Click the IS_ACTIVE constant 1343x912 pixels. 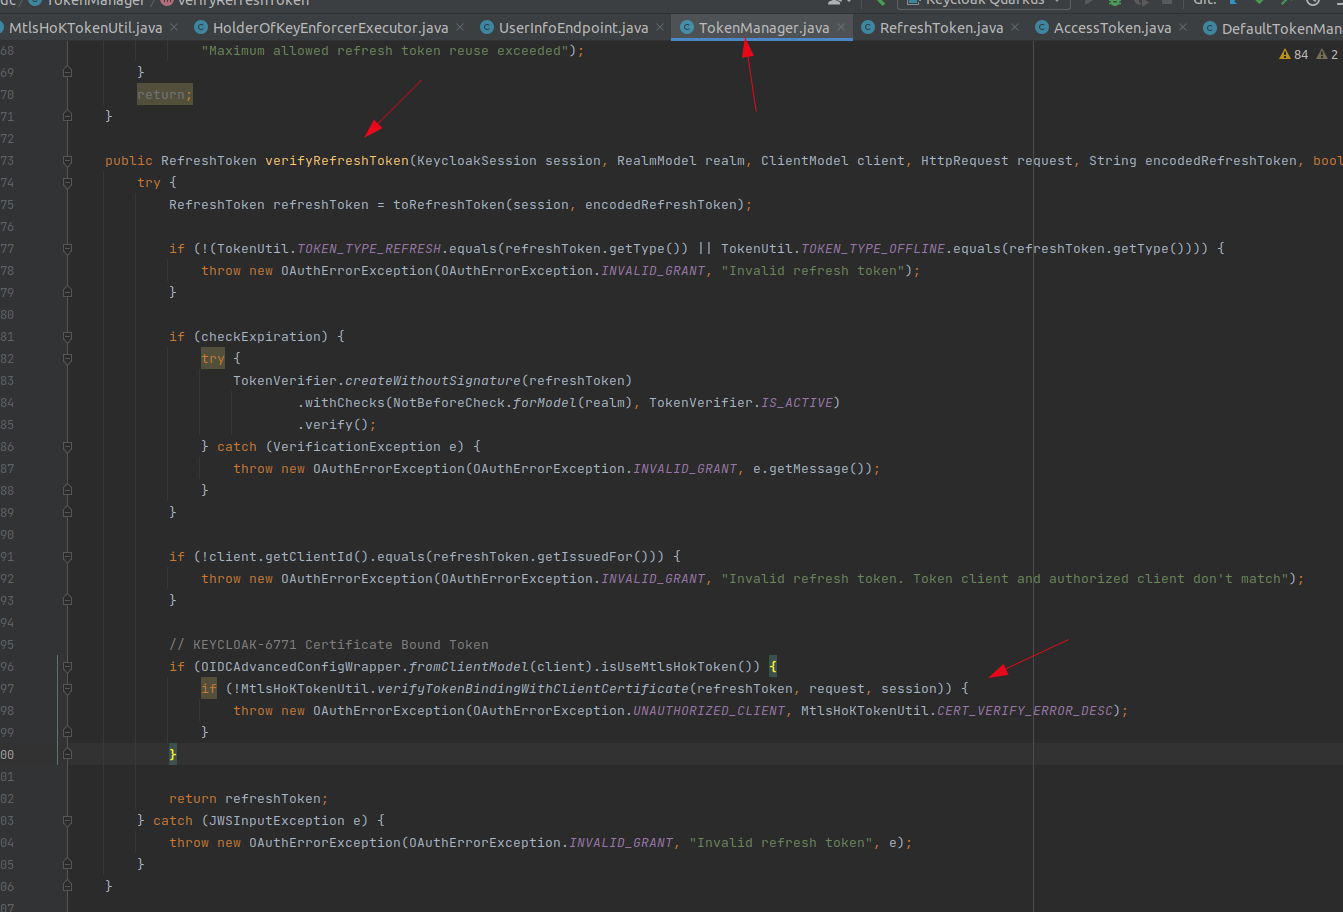click(797, 402)
